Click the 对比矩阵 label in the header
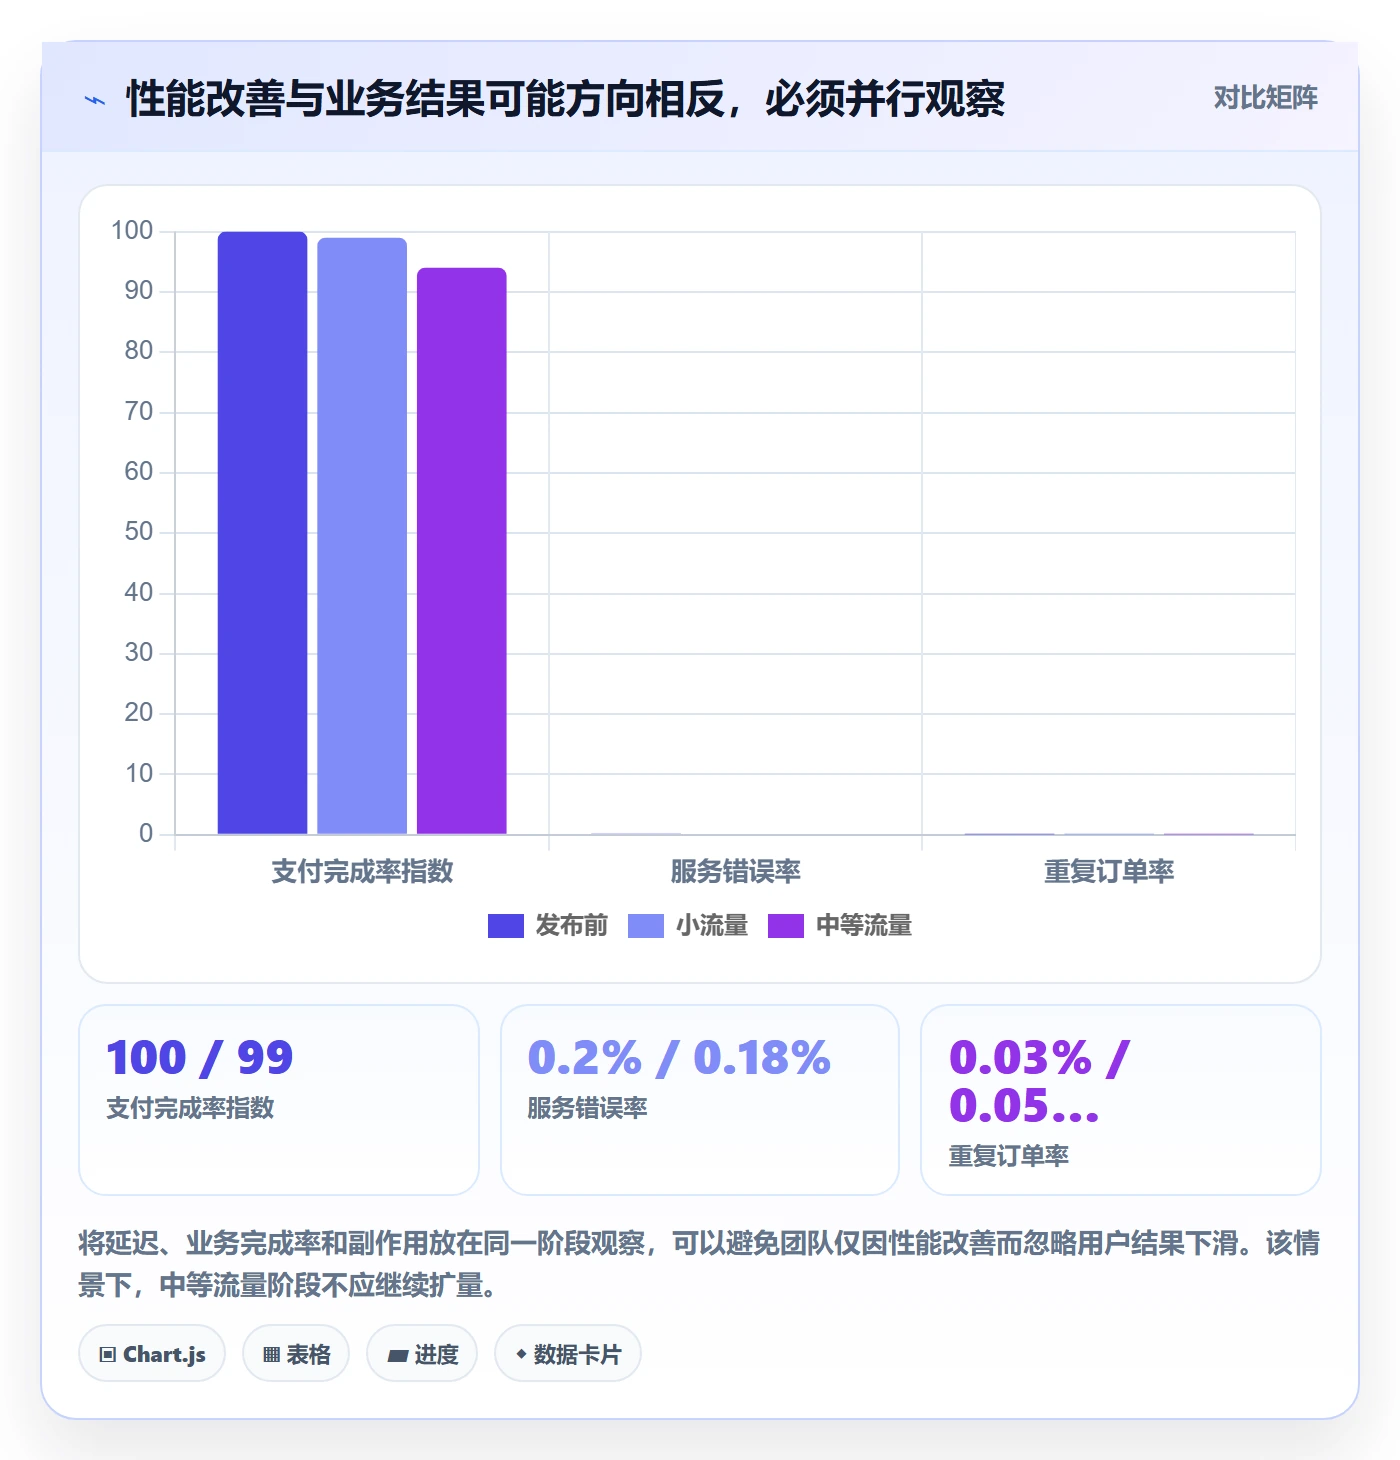The height and width of the screenshot is (1460, 1400). pos(1265,98)
